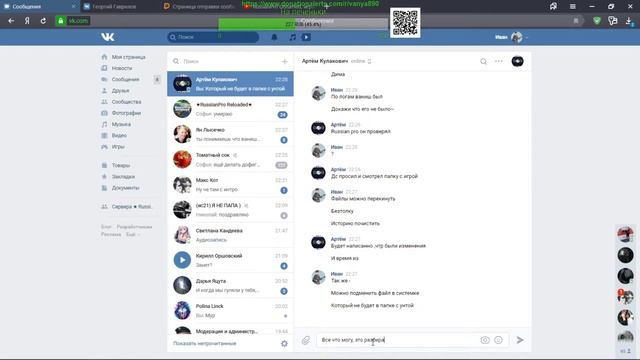Open the Светлана Кандеева conversation

pyautogui.click(x=230, y=235)
